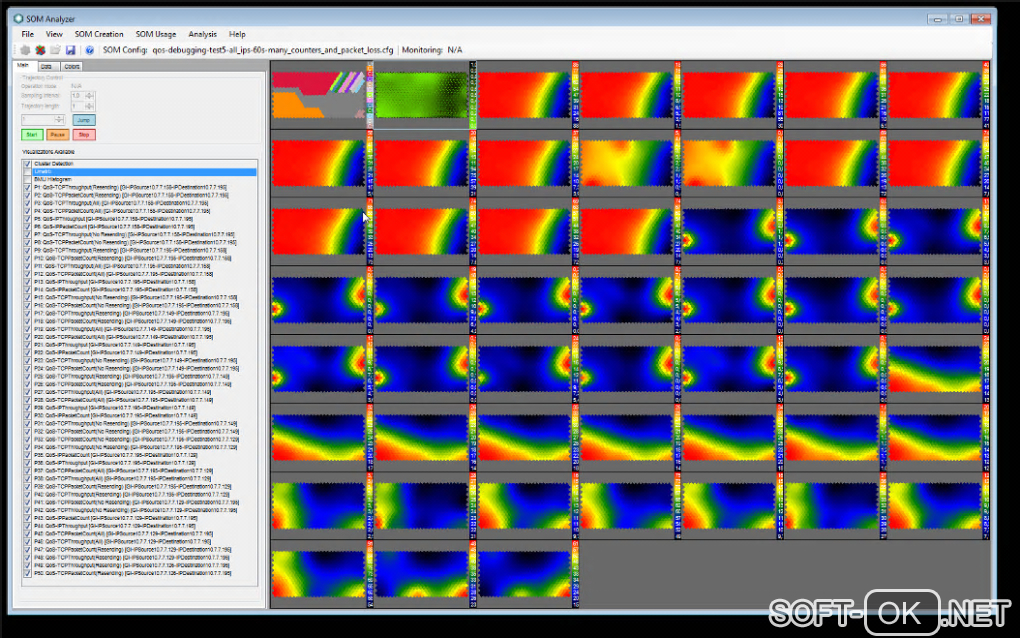Click the blue help question mark icon
Viewport: 1020px width, 638px height.
[x=90, y=50]
